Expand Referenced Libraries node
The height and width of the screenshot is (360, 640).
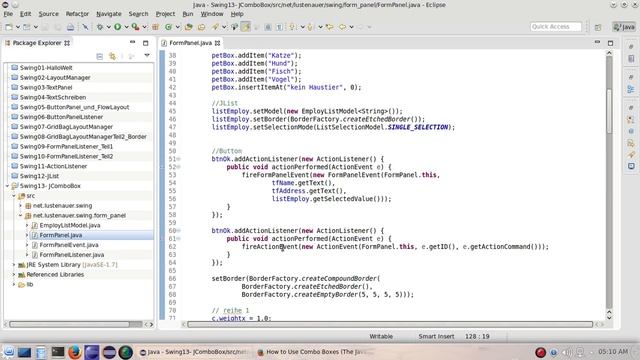point(14,275)
